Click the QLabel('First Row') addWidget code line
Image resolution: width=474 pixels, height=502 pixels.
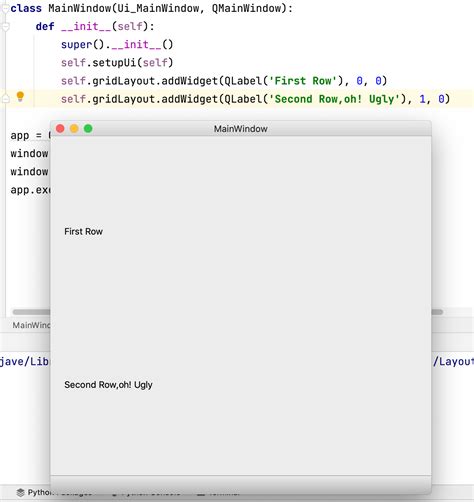[x=224, y=81]
